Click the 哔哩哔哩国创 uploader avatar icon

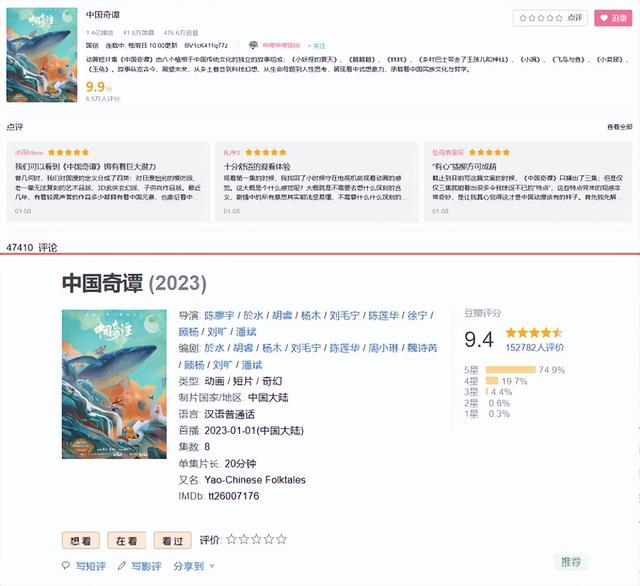coord(253,45)
